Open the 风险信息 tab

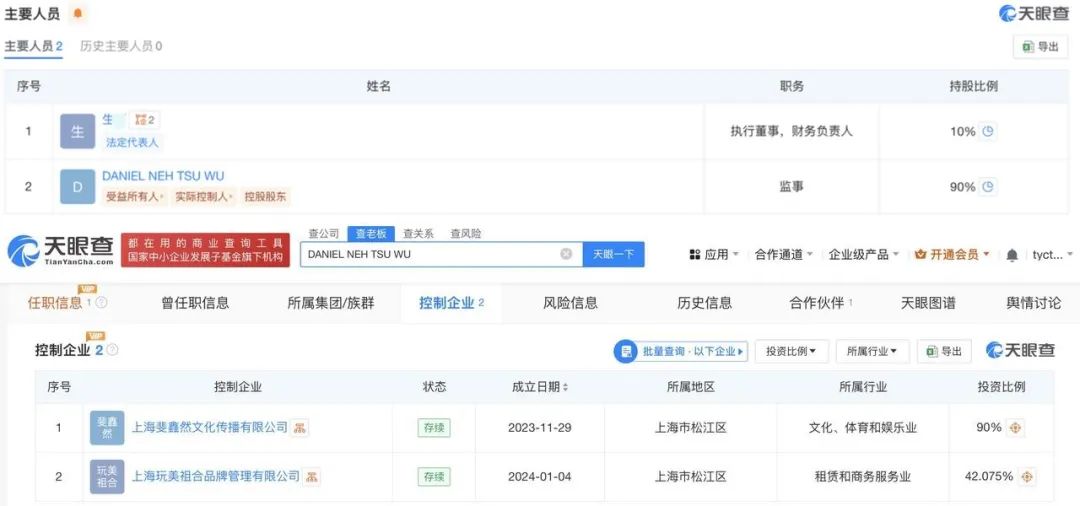point(570,303)
